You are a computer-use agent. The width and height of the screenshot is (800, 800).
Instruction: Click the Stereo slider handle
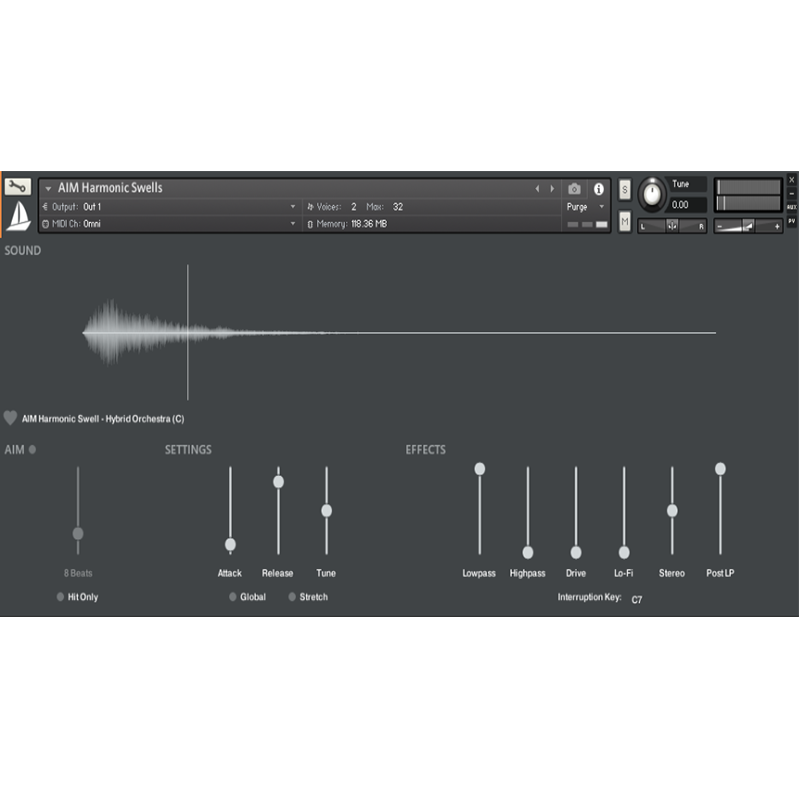pyautogui.click(x=672, y=510)
